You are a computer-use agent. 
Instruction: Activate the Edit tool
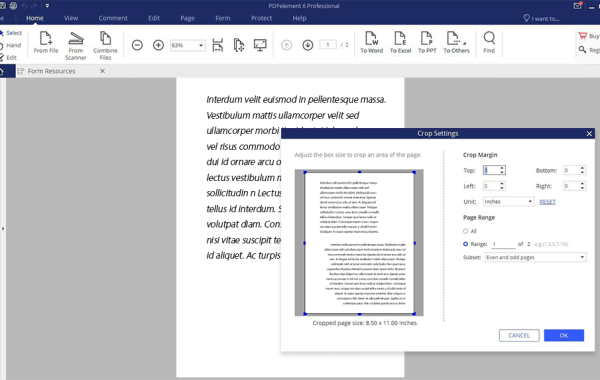click(9, 57)
